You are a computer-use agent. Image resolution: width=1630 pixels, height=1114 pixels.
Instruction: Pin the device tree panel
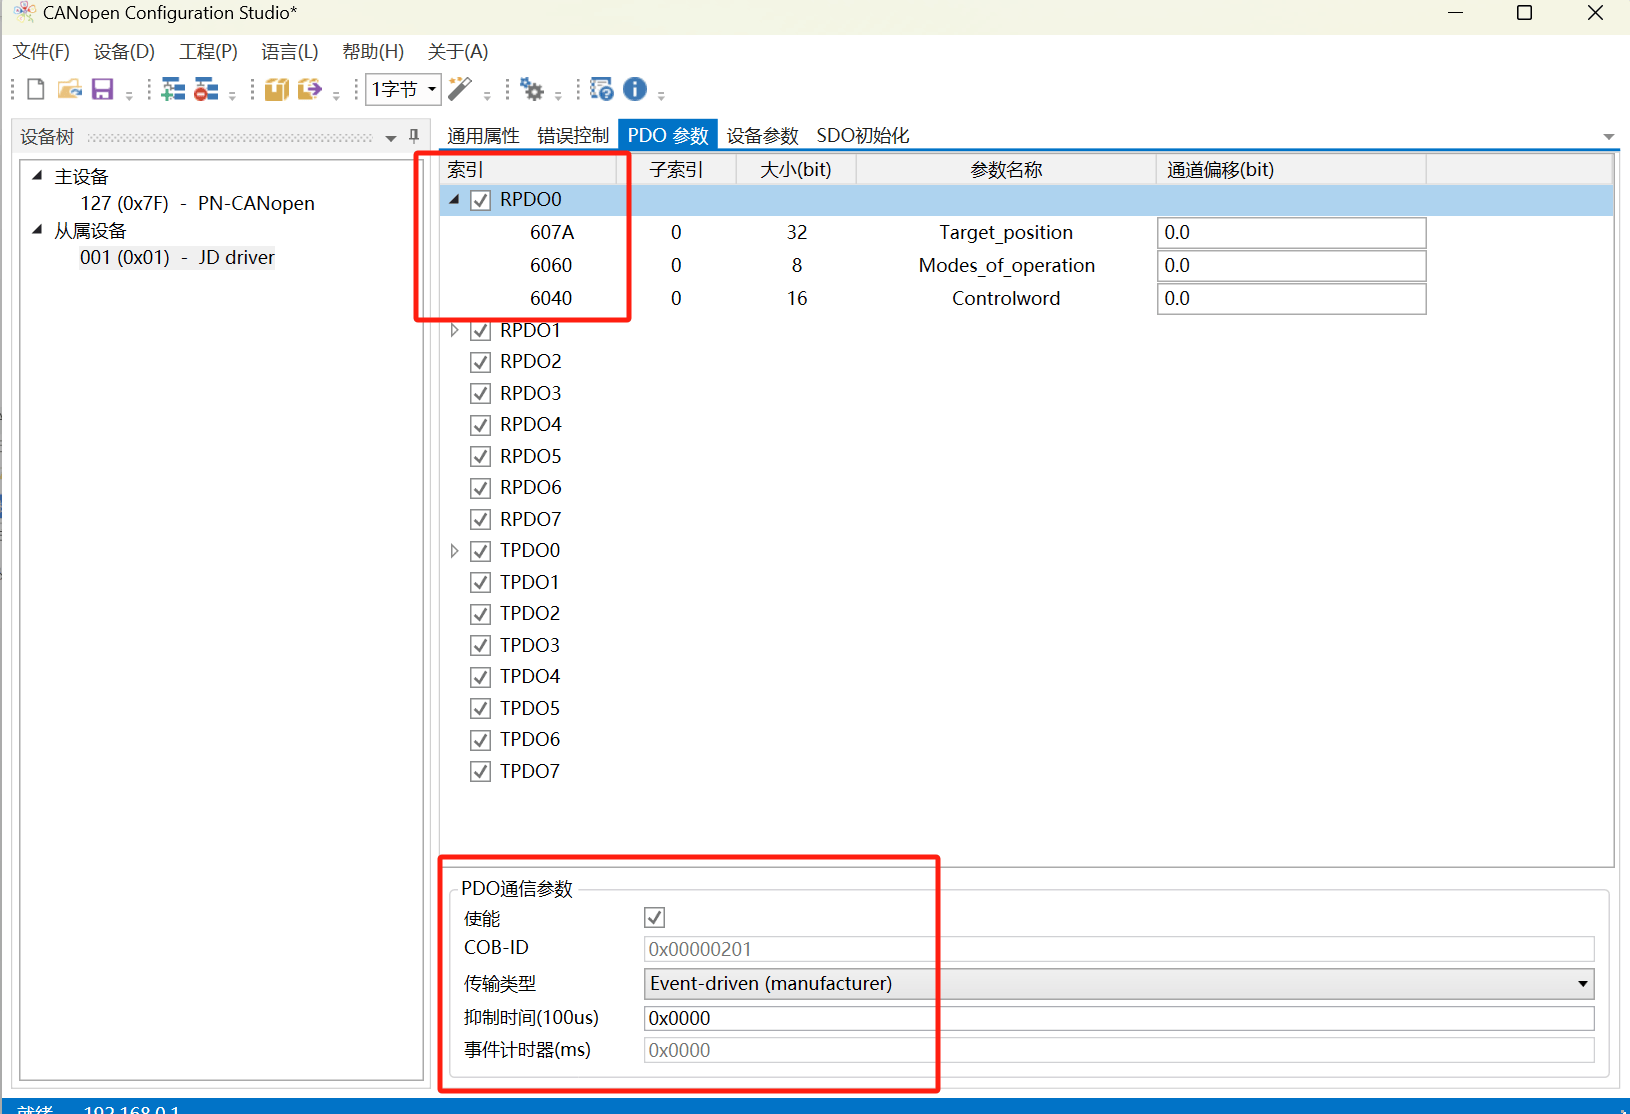pos(414,137)
